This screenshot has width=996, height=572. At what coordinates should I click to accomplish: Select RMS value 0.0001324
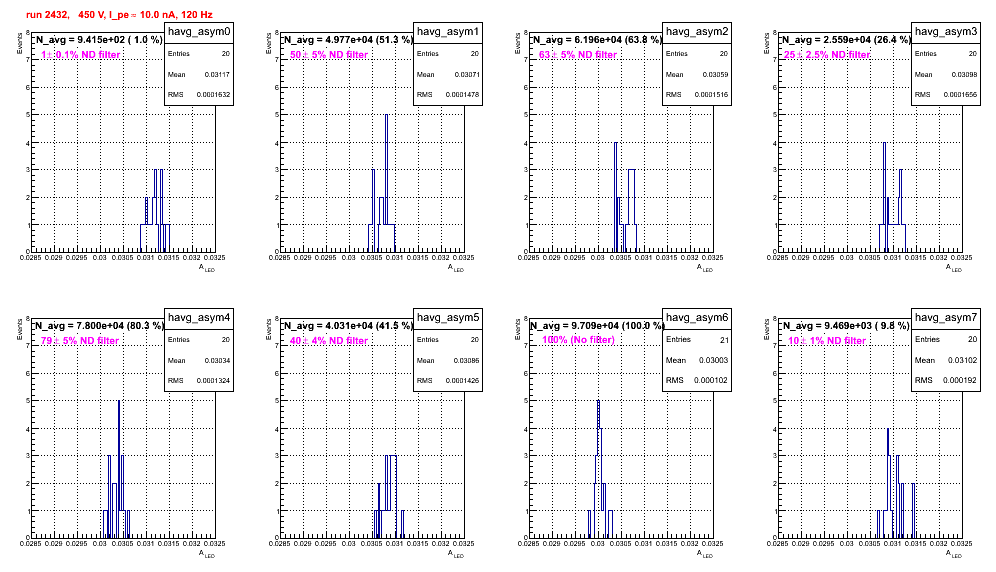213,381
